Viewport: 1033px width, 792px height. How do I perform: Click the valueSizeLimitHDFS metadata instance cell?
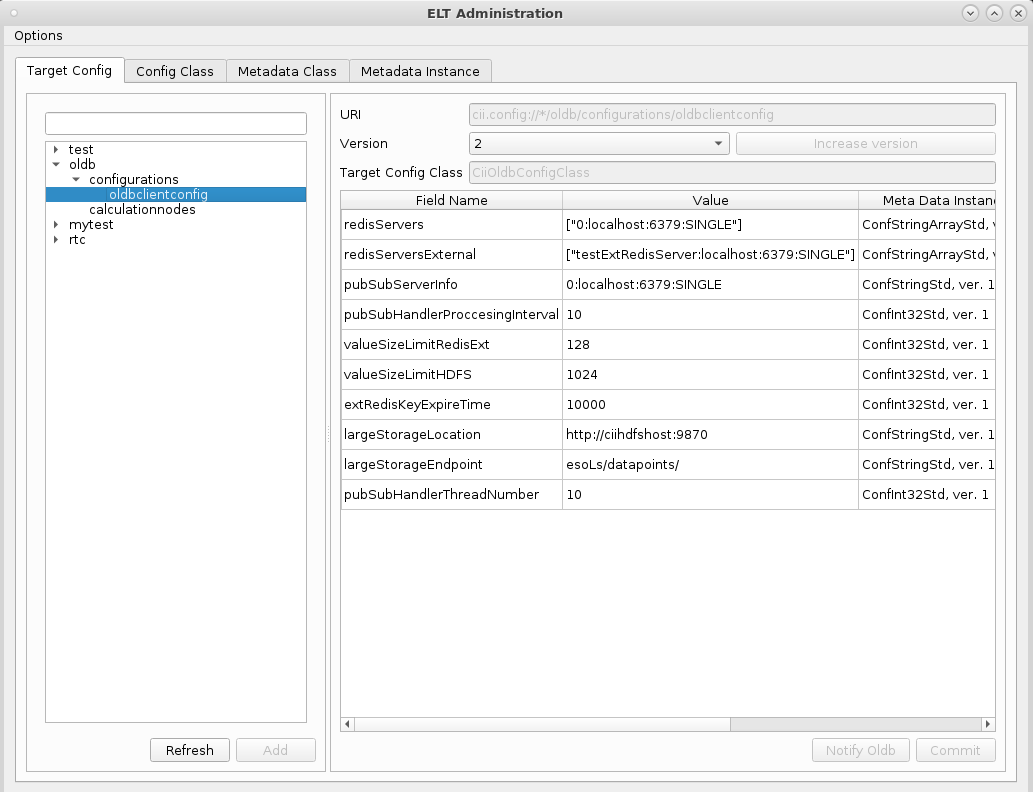point(927,374)
